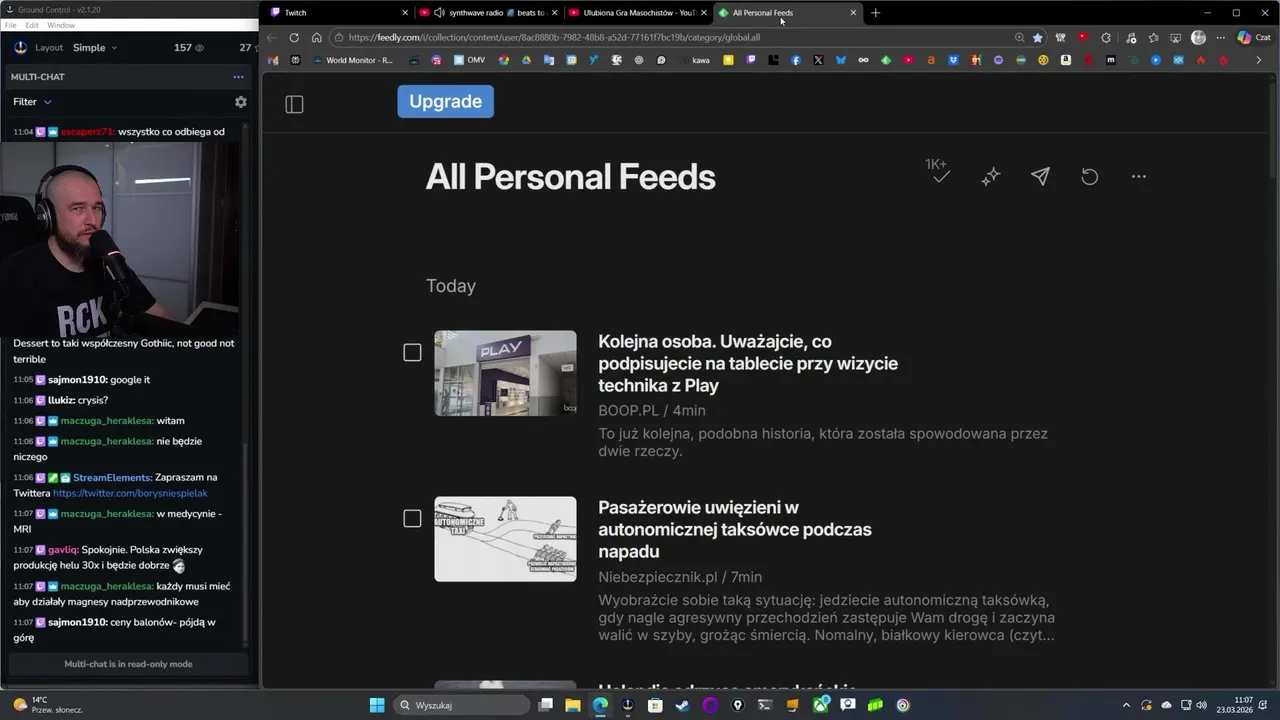Viewport: 1280px width, 720px height.
Task: Open the Window menu in Ground Control
Action: [61, 25]
